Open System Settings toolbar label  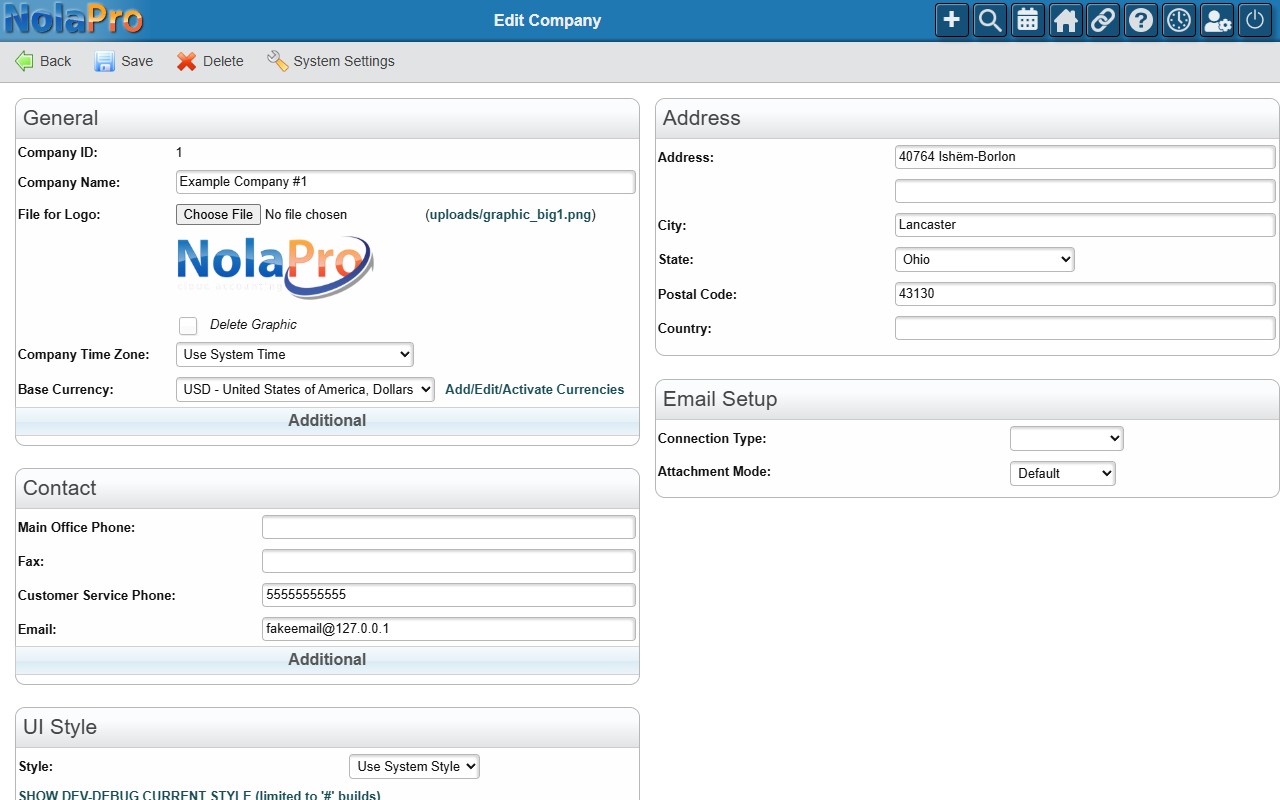tap(344, 61)
